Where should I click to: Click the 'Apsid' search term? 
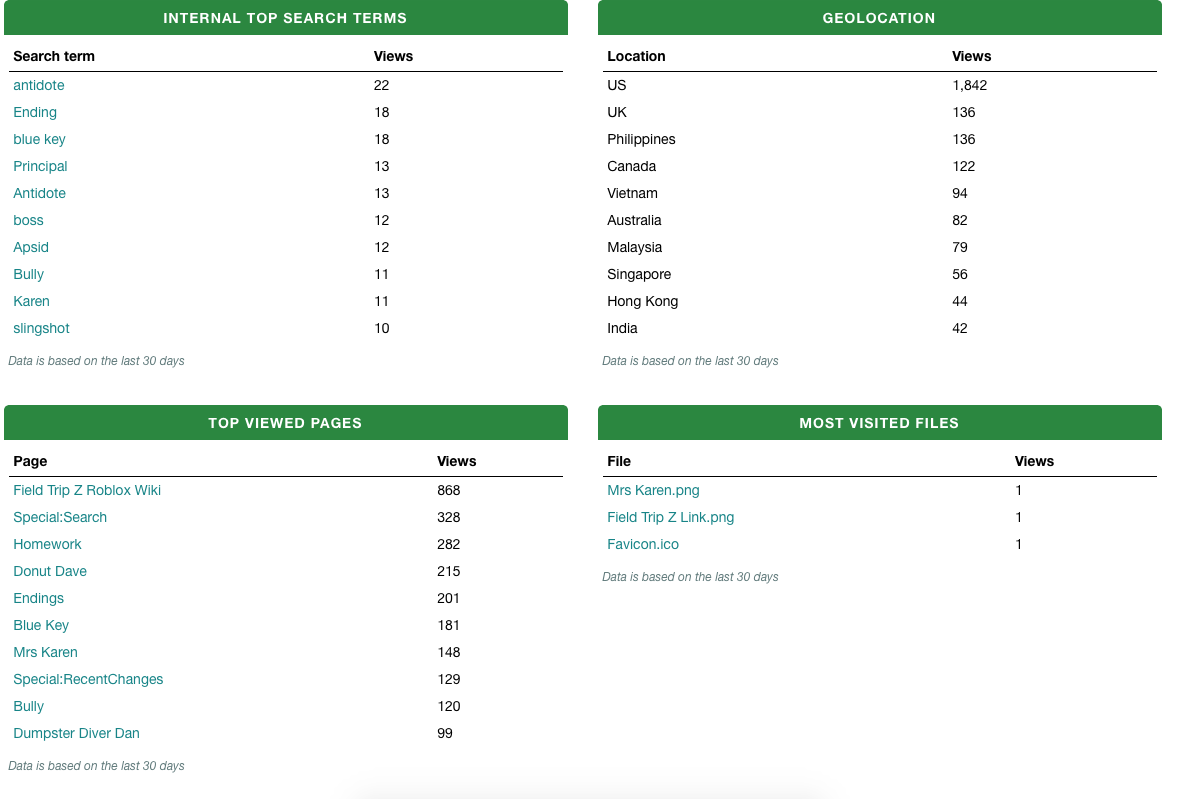[x=31, y=248]
